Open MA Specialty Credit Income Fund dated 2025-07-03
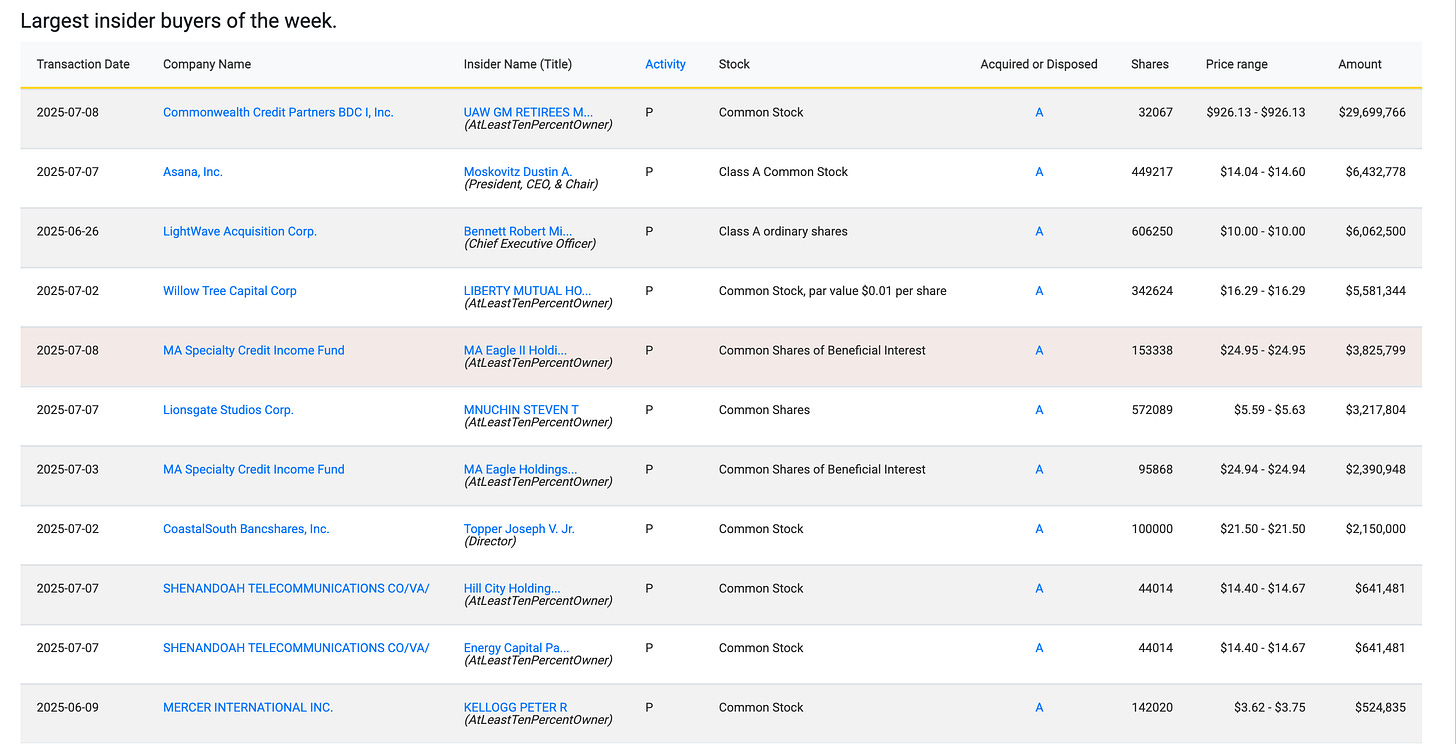 [254, 469]
